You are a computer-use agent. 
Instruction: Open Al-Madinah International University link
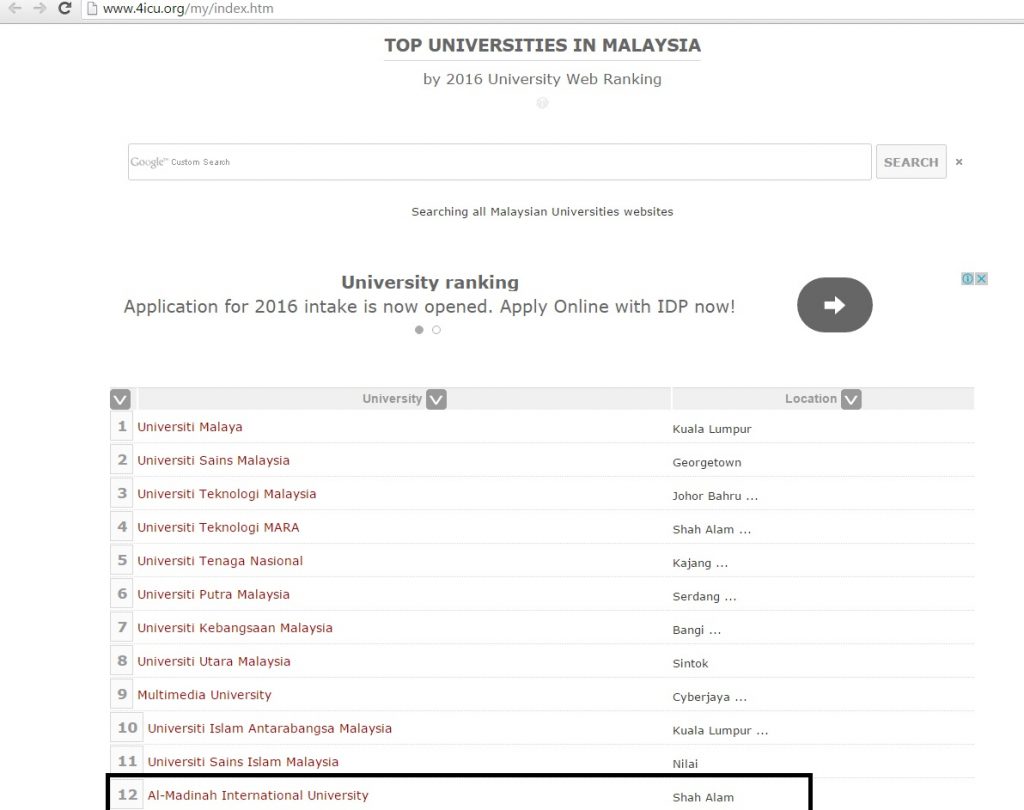258,796
